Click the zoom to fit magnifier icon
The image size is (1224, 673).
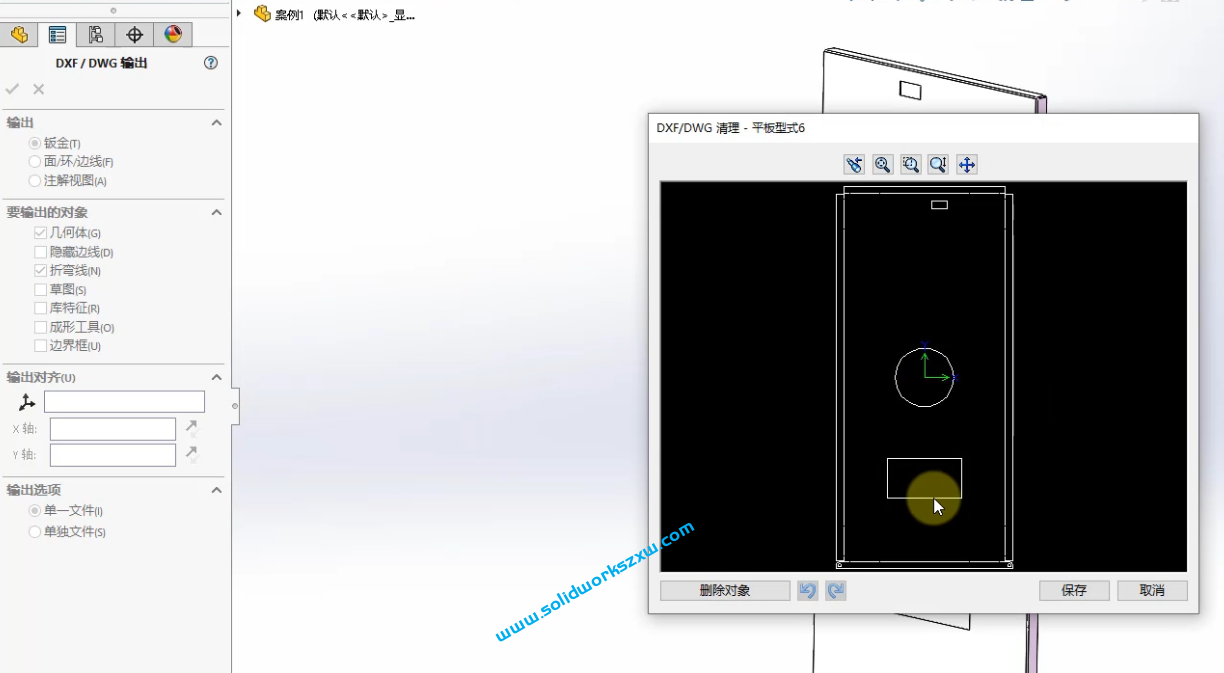(x=882, y=164)
